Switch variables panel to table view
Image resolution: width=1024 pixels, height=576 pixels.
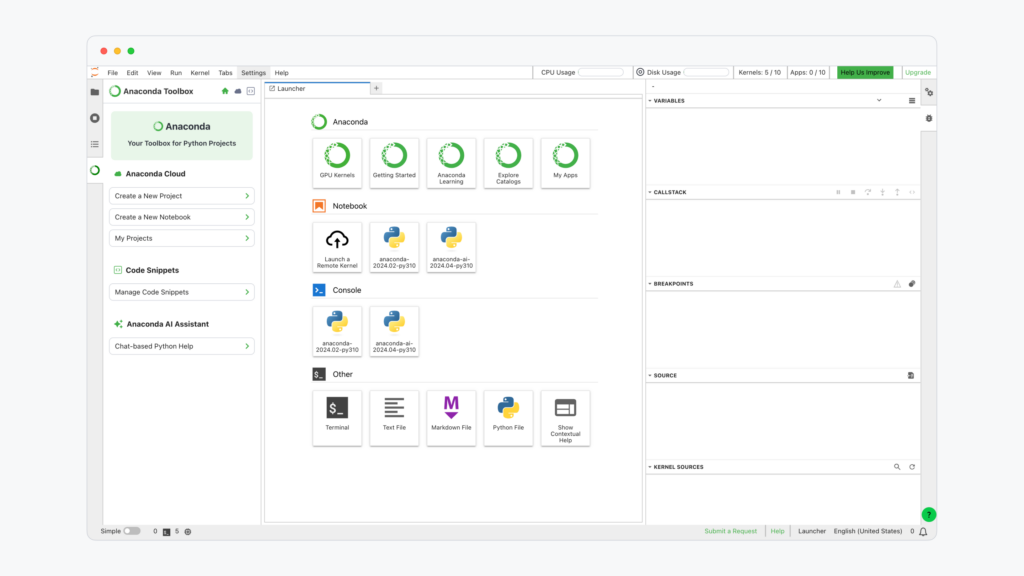[912, 101]
